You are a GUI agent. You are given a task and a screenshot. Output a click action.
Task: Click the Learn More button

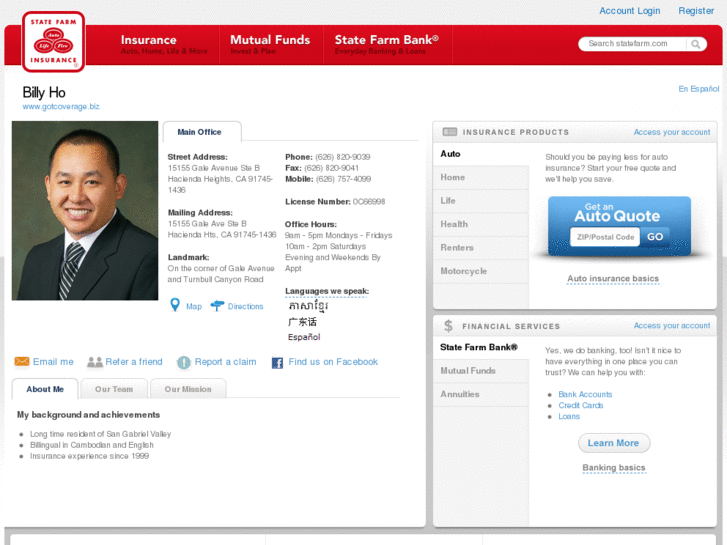614,443
